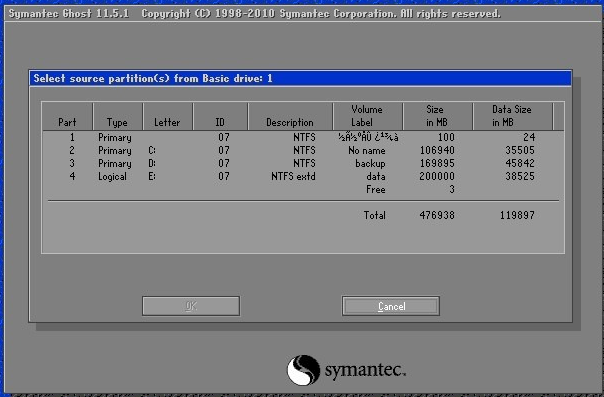Click the drive letter C: cell
The width and height of the screenshot is (604, 397).
(x=152, y=150)
